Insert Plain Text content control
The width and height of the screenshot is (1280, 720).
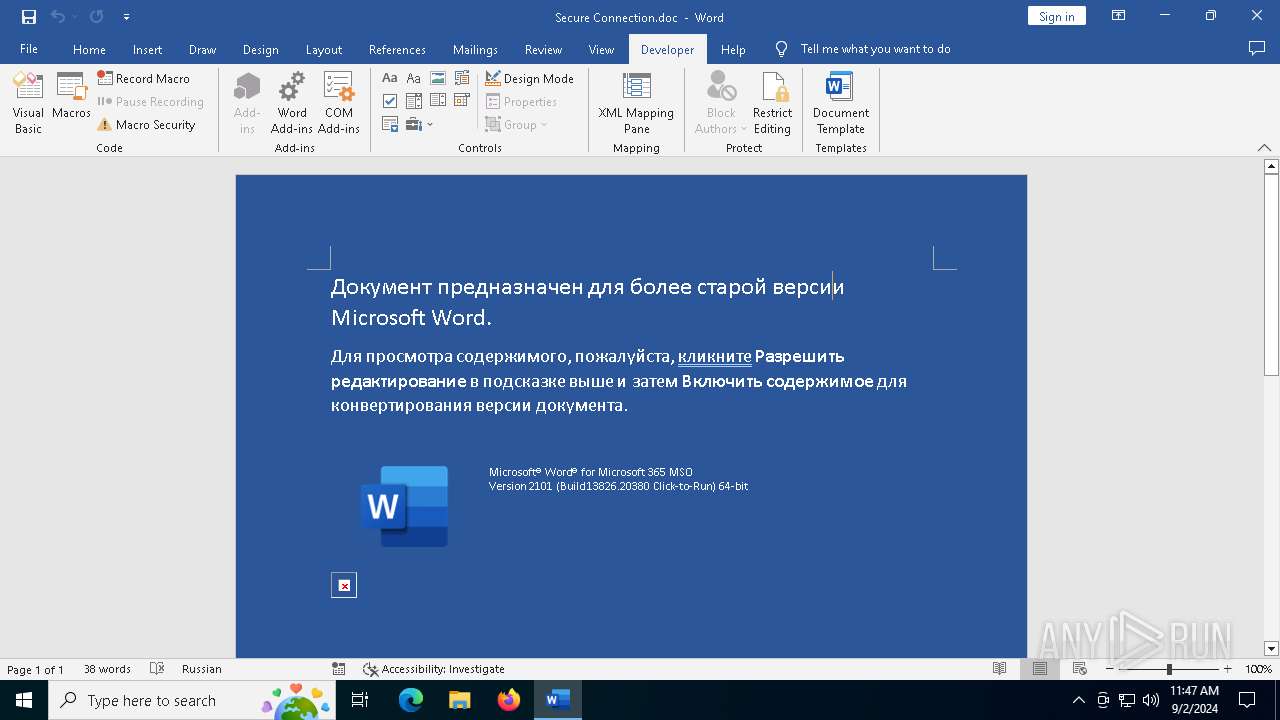[x=413, y=78]
